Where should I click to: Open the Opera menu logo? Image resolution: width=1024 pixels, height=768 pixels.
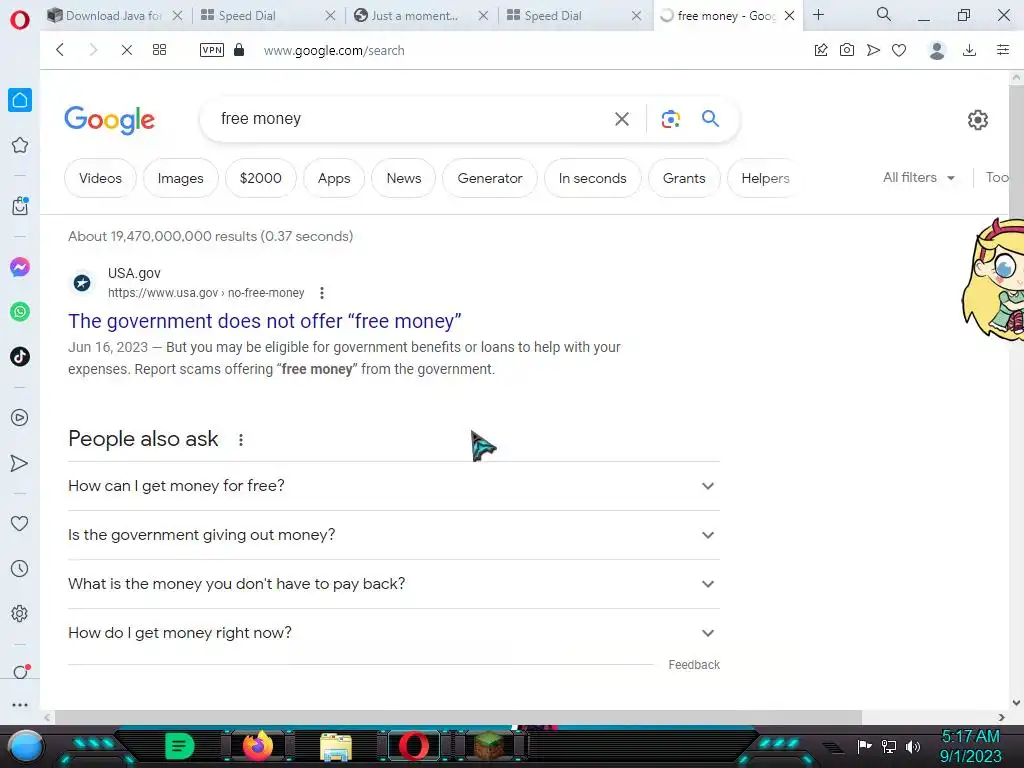tap(20, 20)
